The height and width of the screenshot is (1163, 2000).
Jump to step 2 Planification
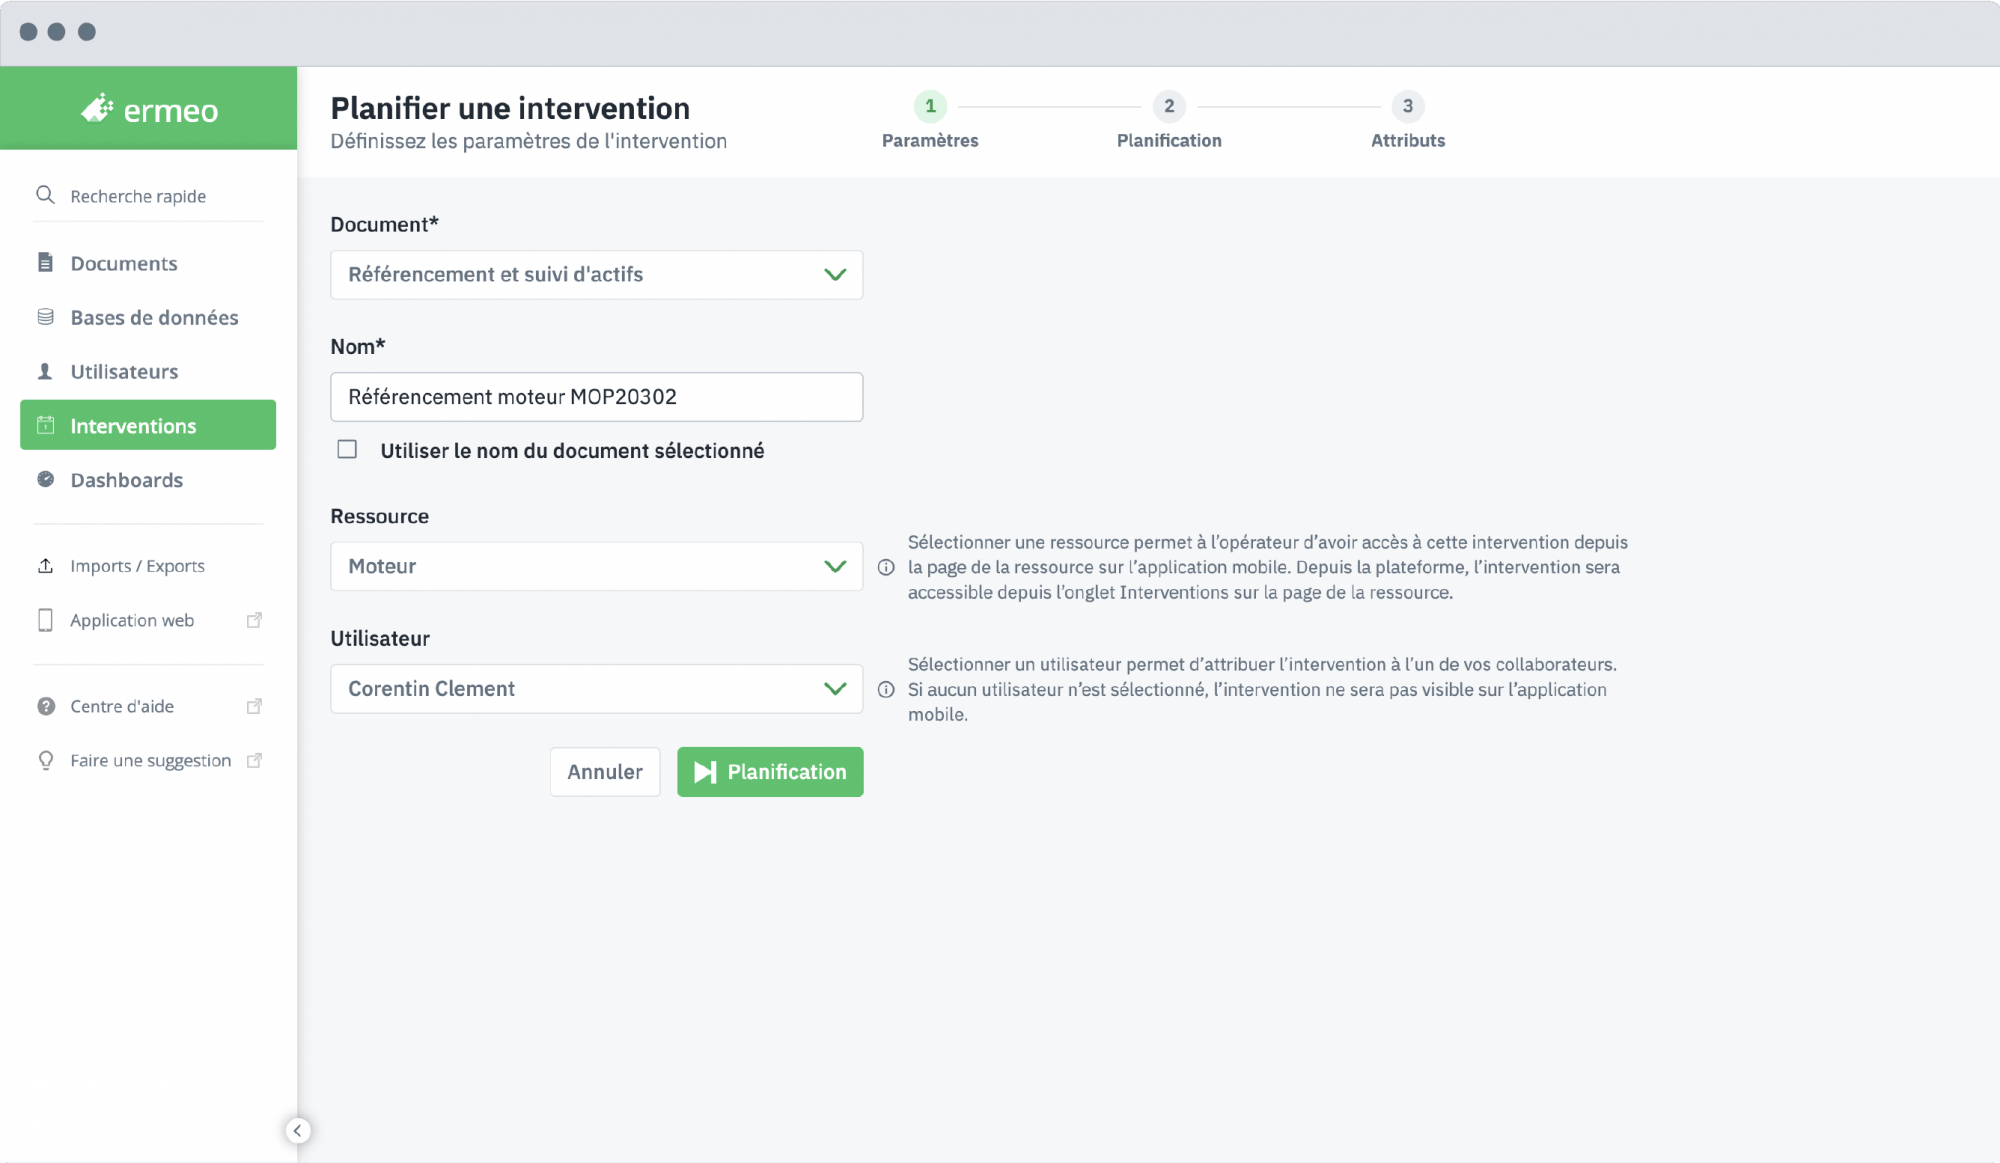tap(1168, 106)
